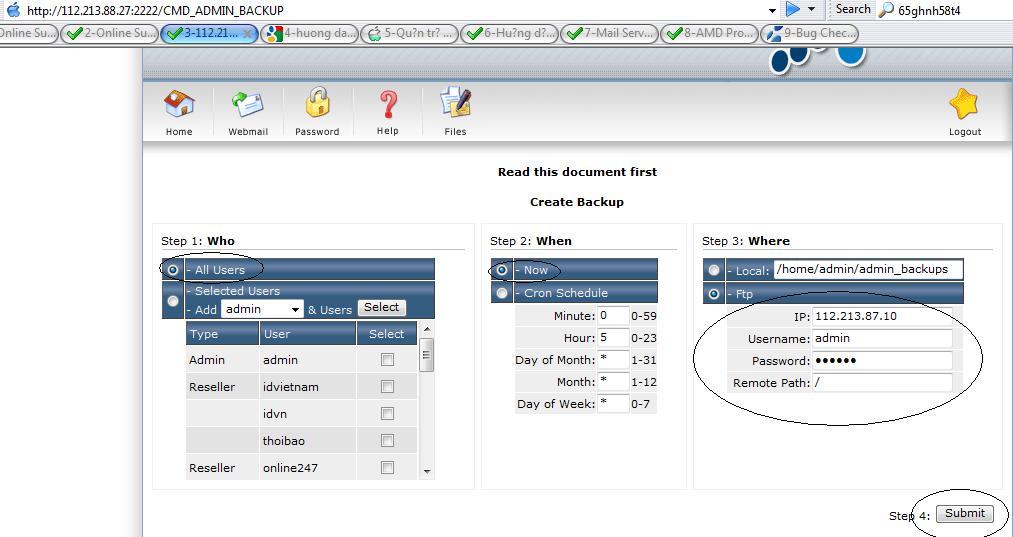The height and width of the screenshot is (537, 1013).
Task: Select the All Users radio button
Action: [x=174, y=270]
